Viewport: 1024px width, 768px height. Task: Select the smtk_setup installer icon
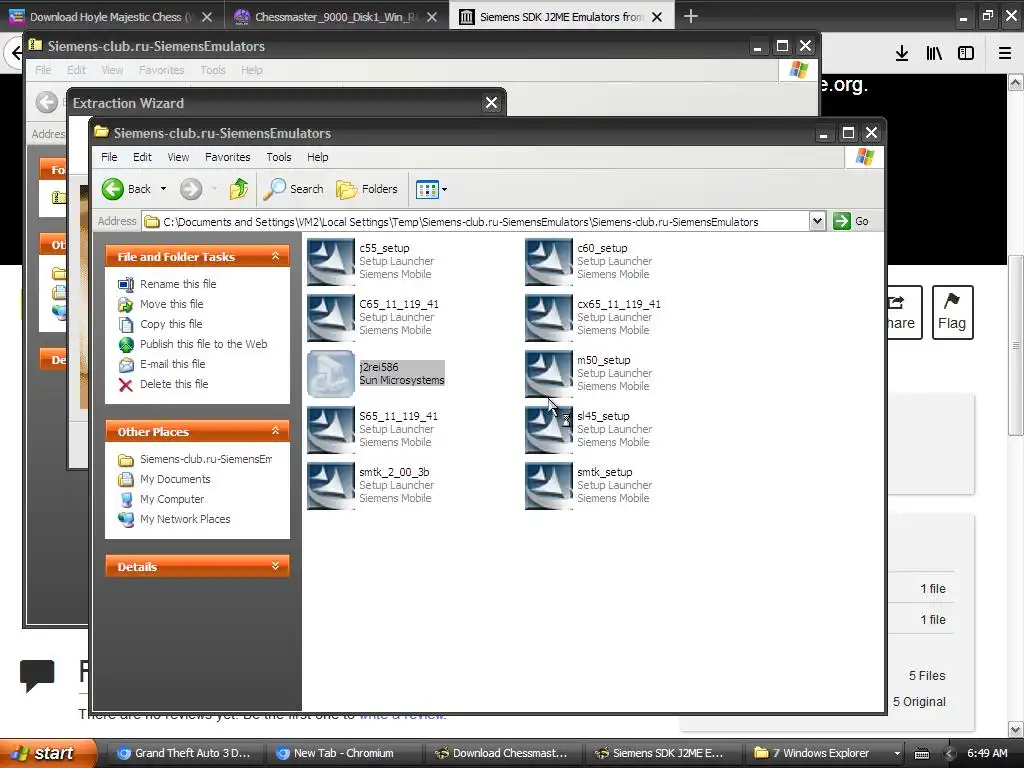549,487
